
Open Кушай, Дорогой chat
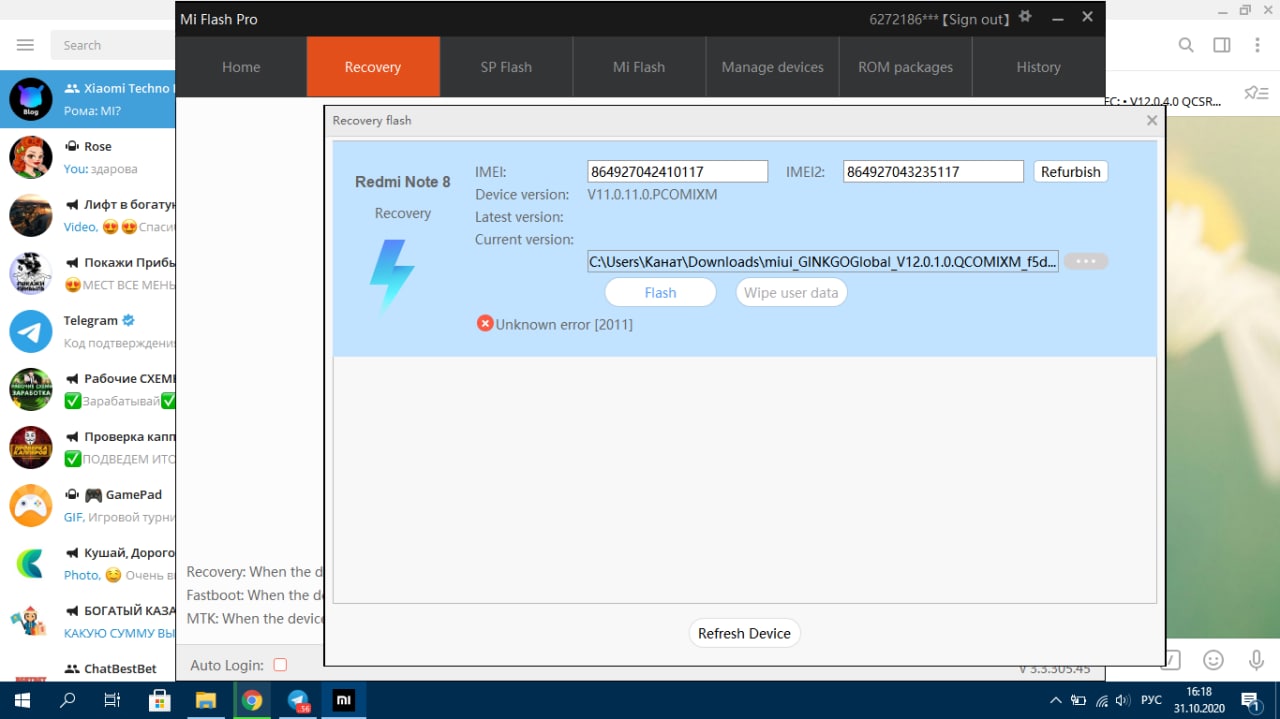88,563
